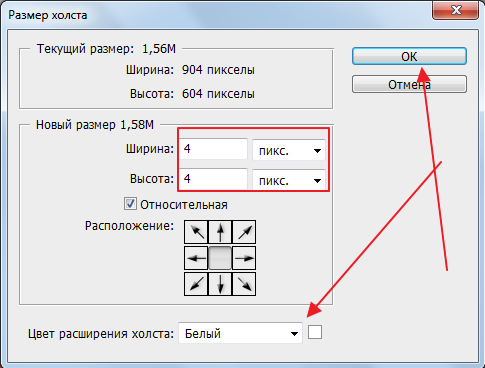This screenshot has width=485, height=368.
Task: Focus the new Ширина input field
Action: tap(213, 149)
